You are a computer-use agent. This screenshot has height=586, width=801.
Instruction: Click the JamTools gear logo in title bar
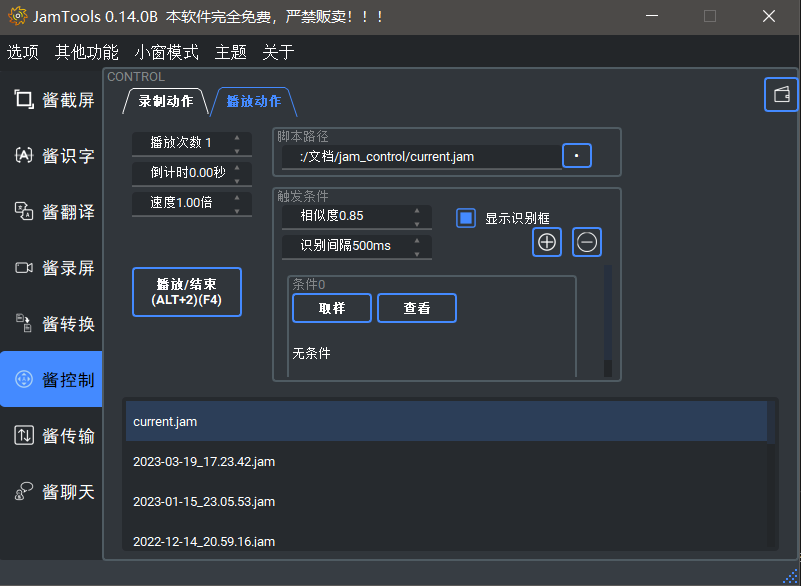coord(17,16)
